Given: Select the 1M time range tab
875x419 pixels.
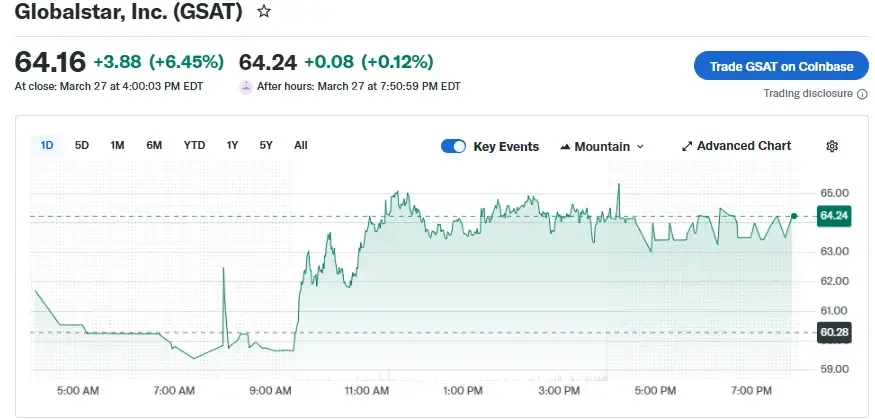Looking at the screenshot, I should (117, 146).
